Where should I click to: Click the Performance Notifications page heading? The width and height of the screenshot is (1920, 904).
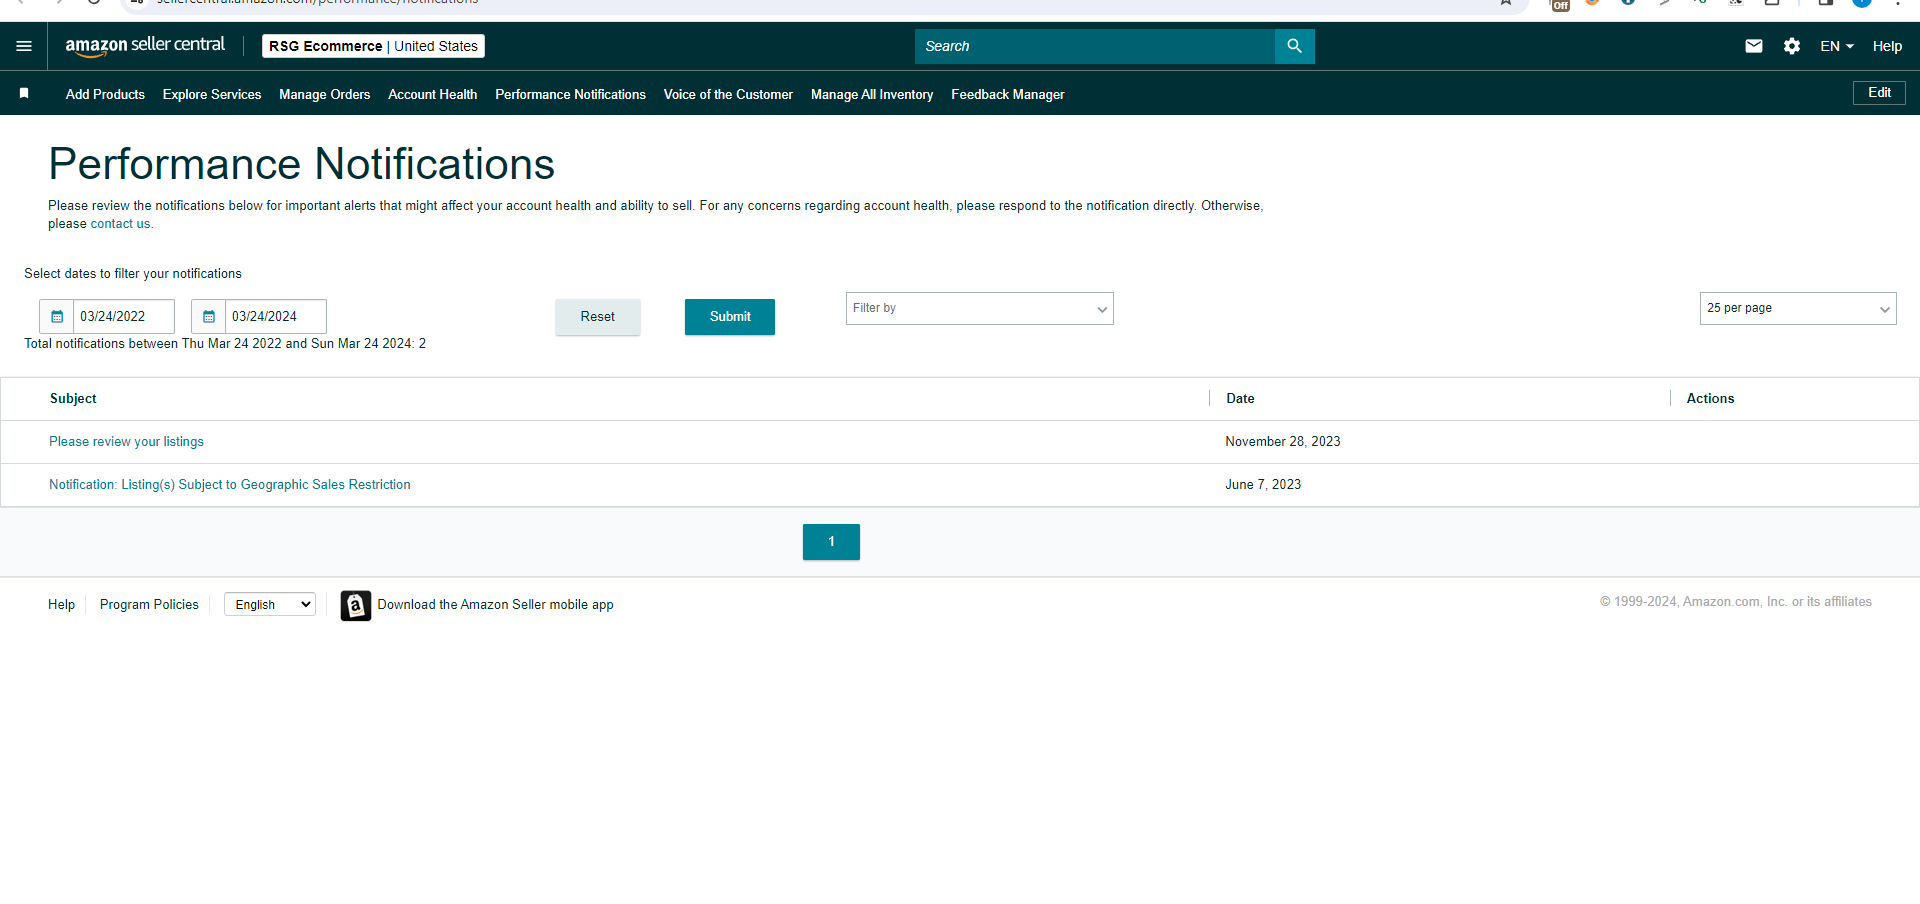[x=301, y=164]
